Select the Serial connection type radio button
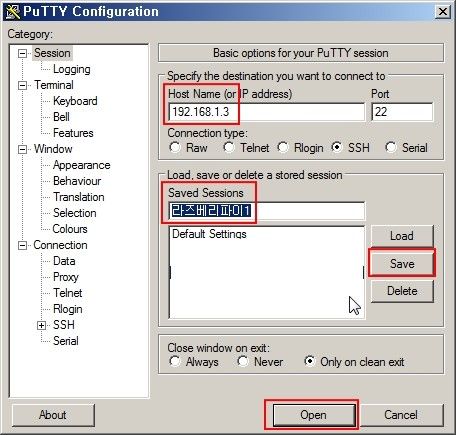This screenshot has height=435, width=456. coord(391,147)
